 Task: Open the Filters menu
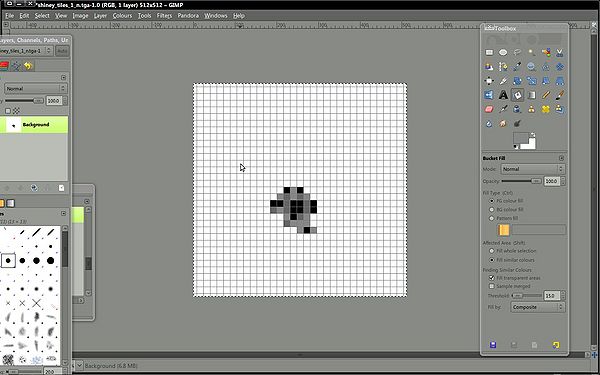click(x=164, y=16)
